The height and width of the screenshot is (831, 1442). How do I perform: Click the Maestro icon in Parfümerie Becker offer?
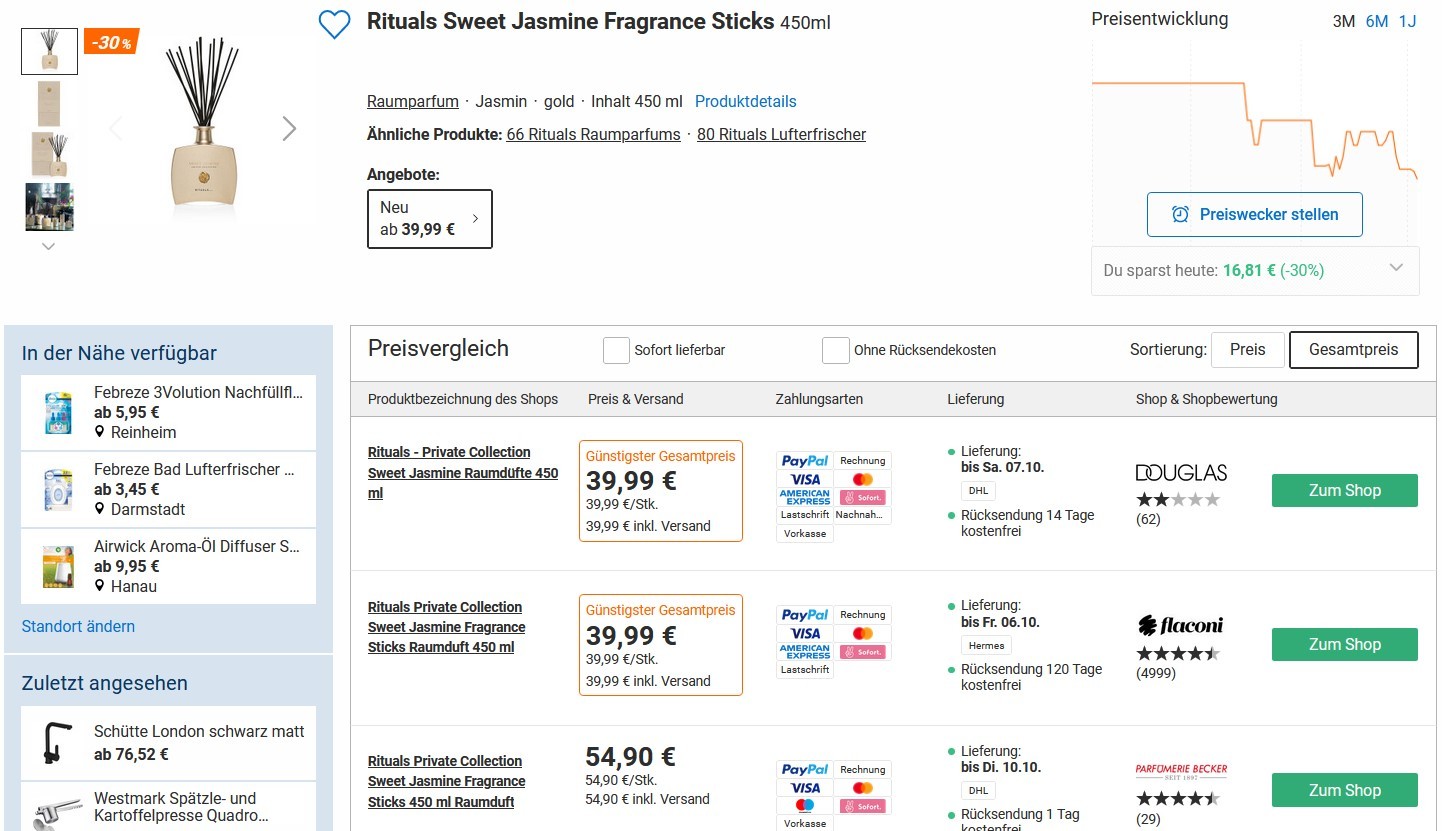point(805,805)
